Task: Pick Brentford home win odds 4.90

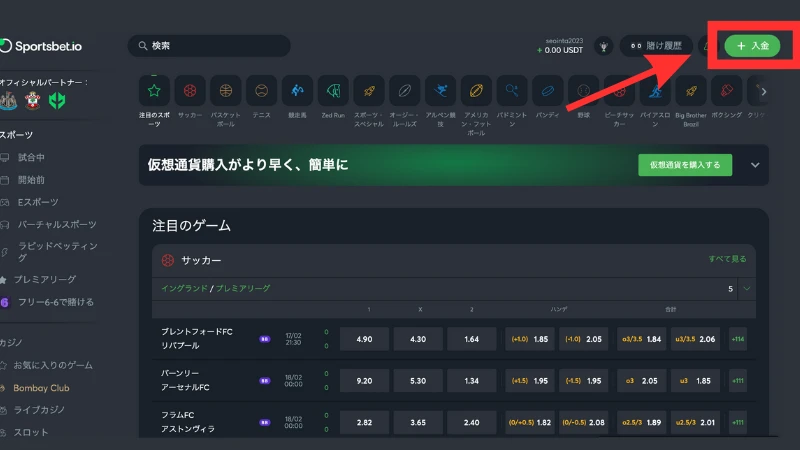Action: (x=364, y=339)
